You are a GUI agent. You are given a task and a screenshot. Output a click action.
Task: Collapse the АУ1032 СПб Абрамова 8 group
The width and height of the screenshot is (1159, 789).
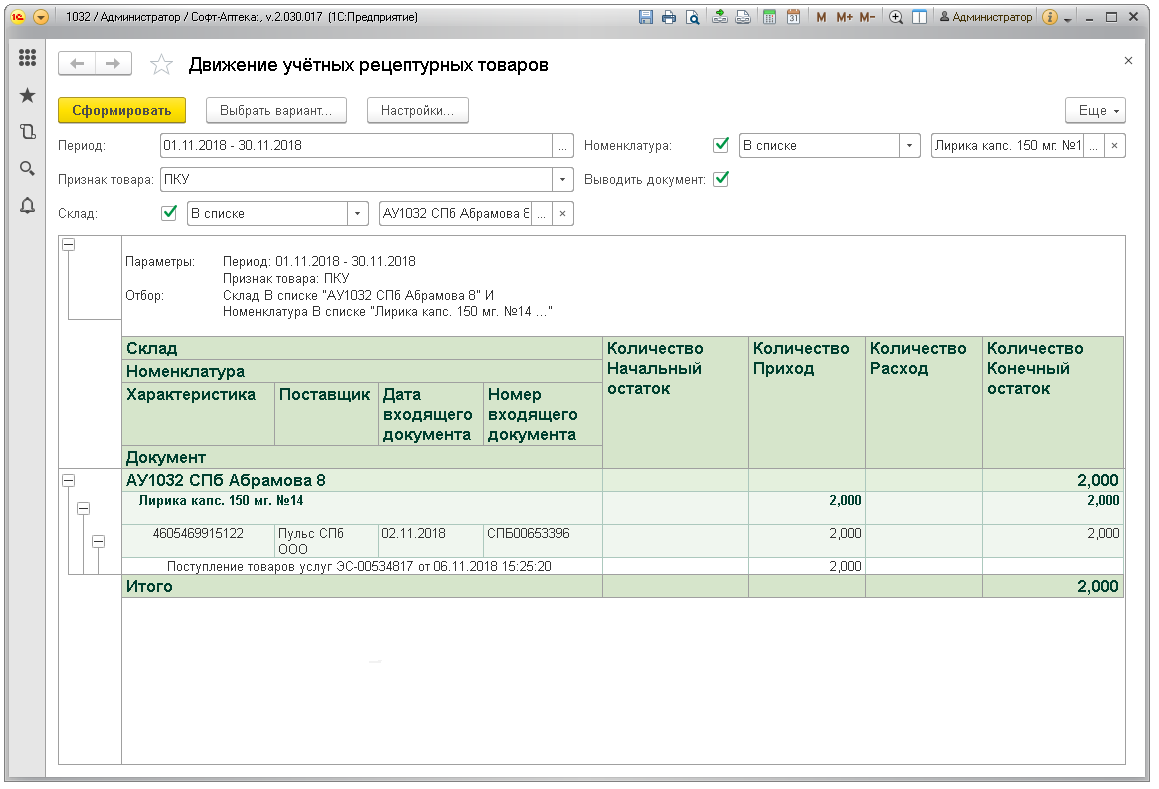click(69, 481)
